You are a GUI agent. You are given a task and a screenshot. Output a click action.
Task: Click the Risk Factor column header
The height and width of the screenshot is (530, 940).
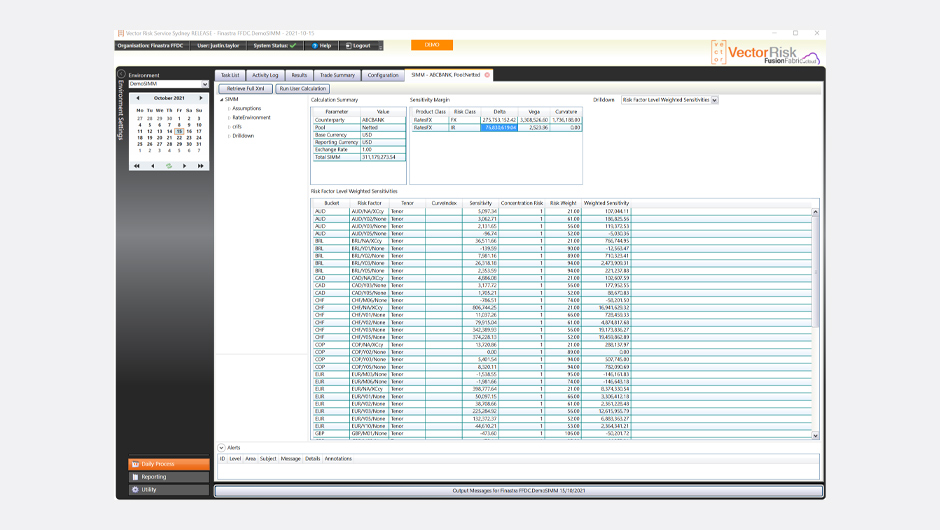(x=369, y=203)
